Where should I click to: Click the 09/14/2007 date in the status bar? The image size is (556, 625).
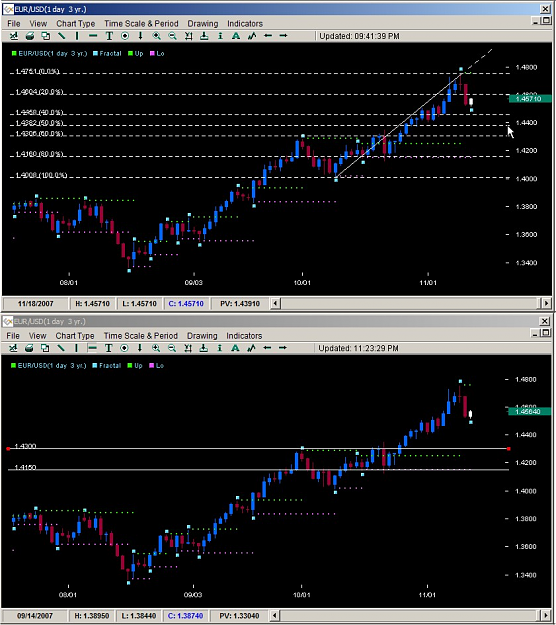pos(35,616)
